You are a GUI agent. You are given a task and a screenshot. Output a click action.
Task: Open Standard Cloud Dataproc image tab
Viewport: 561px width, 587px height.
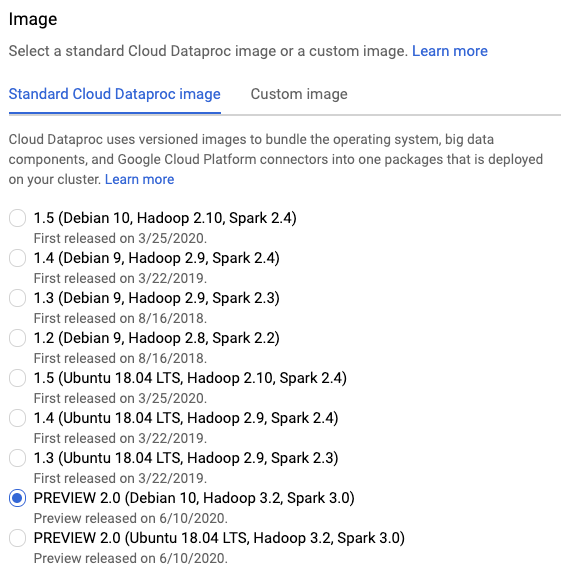(115, 94)
